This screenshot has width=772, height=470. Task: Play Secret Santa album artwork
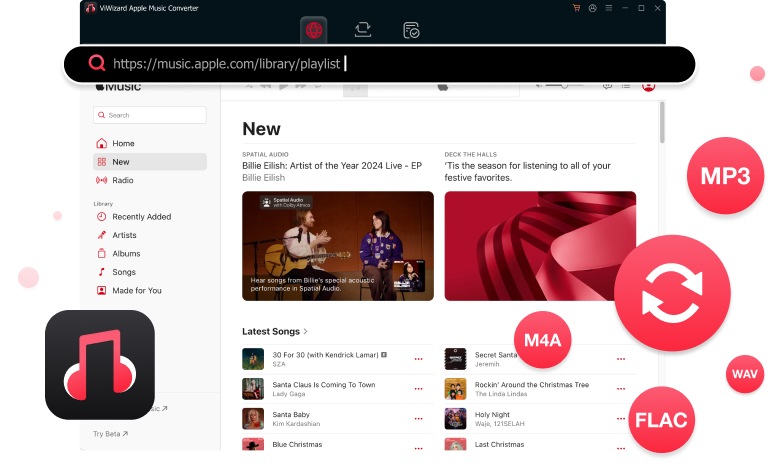[455, 359]
